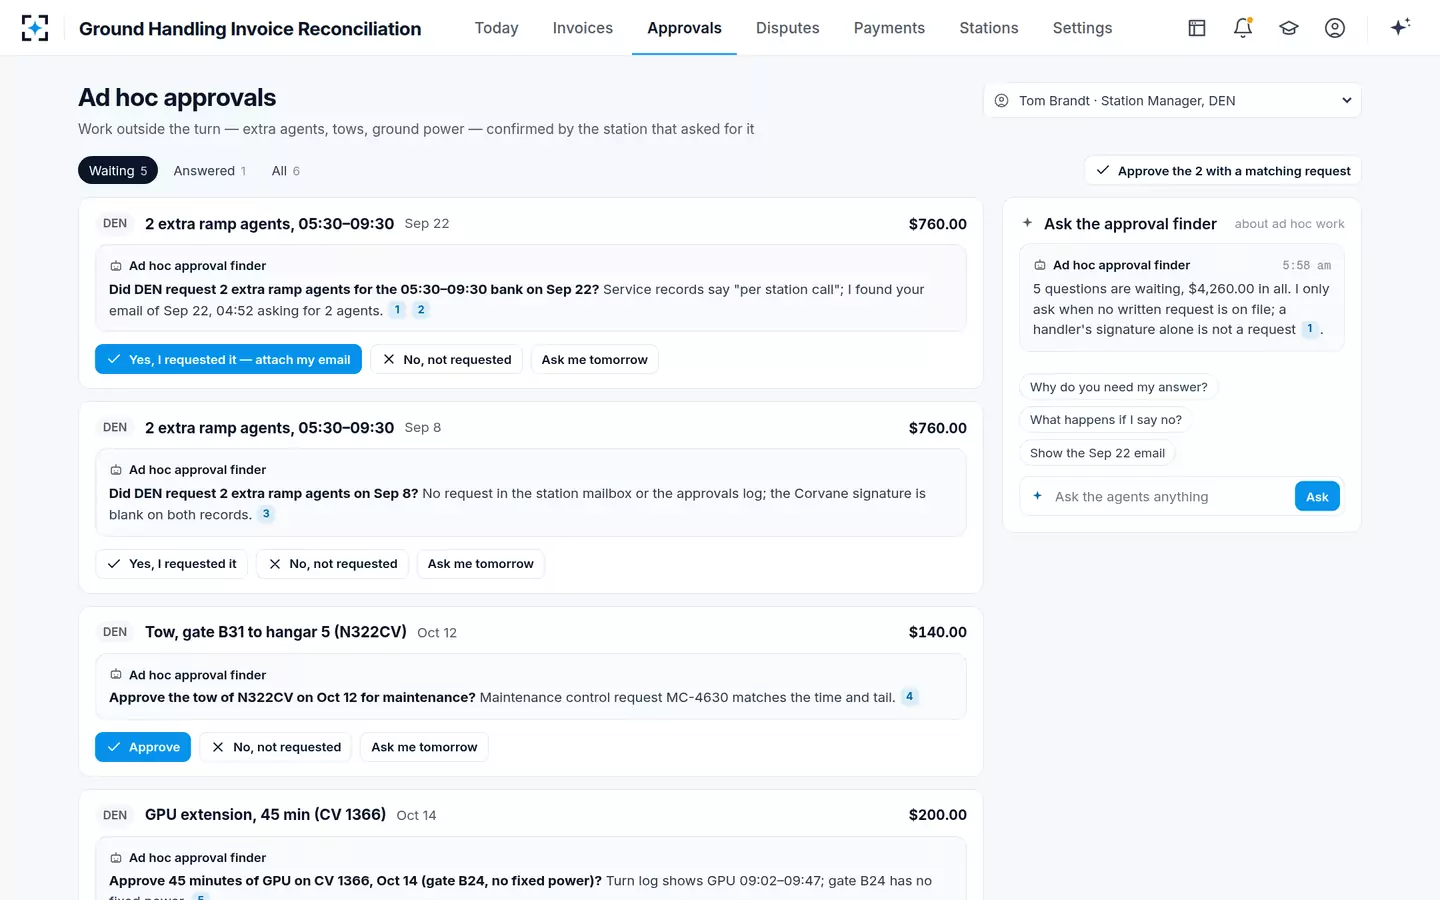1440x900 pixels.
Task: Open the user account icon
Action: click(x=1335, y=28)
